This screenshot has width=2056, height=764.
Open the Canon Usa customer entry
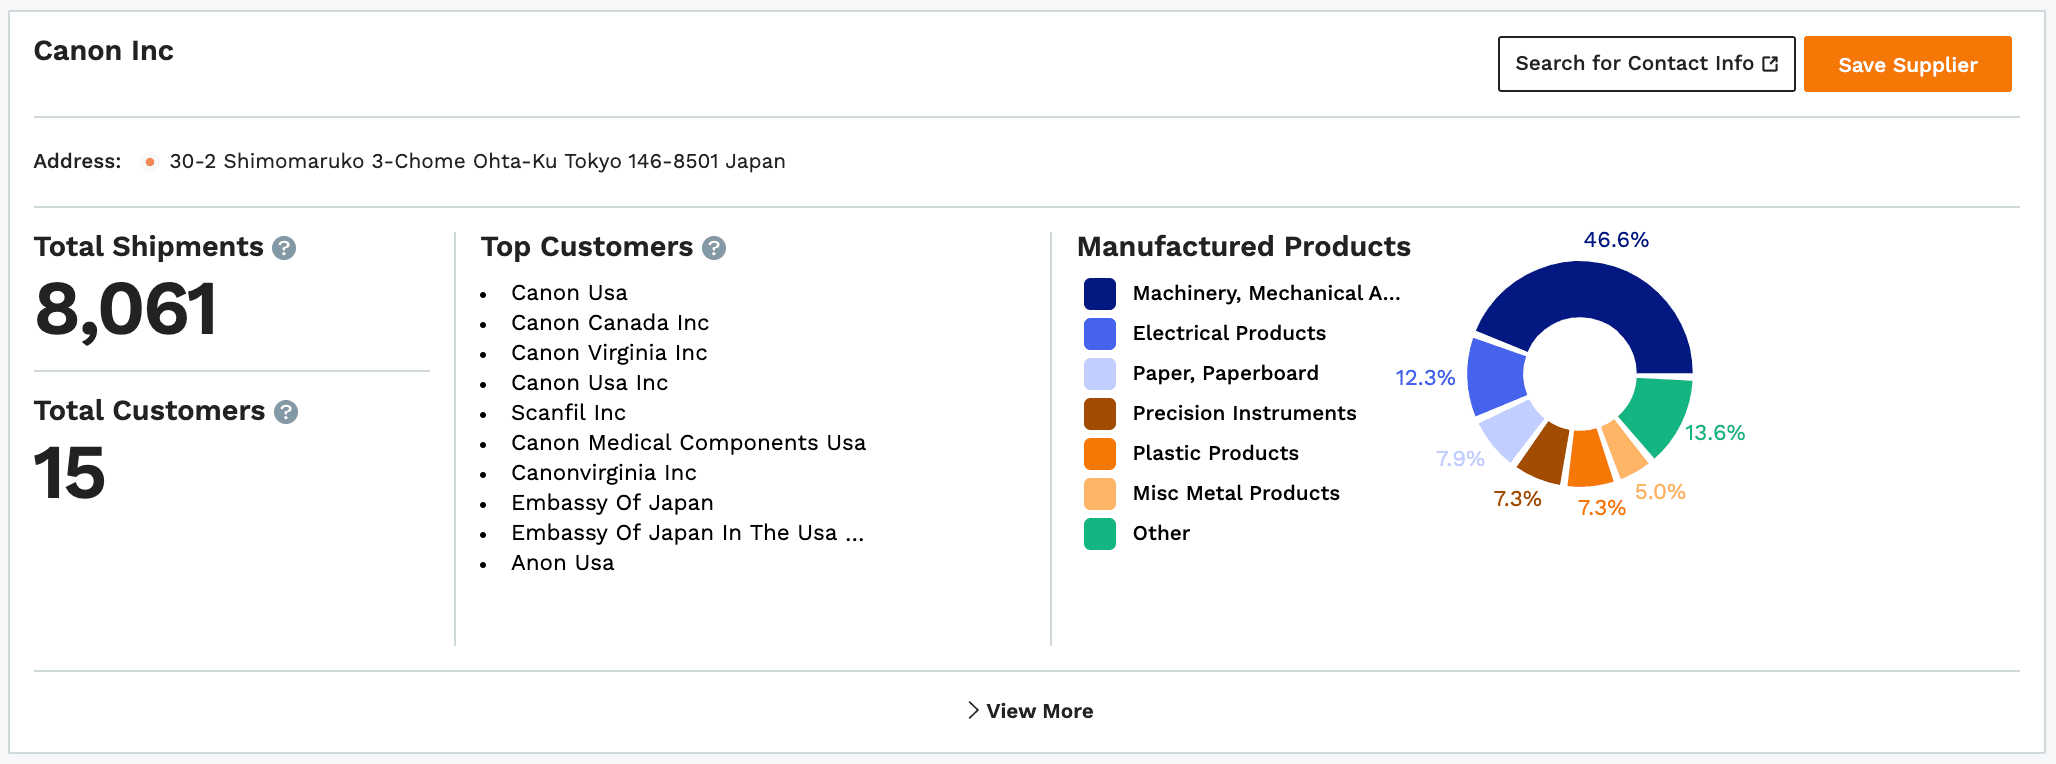(x=569, y=293)
